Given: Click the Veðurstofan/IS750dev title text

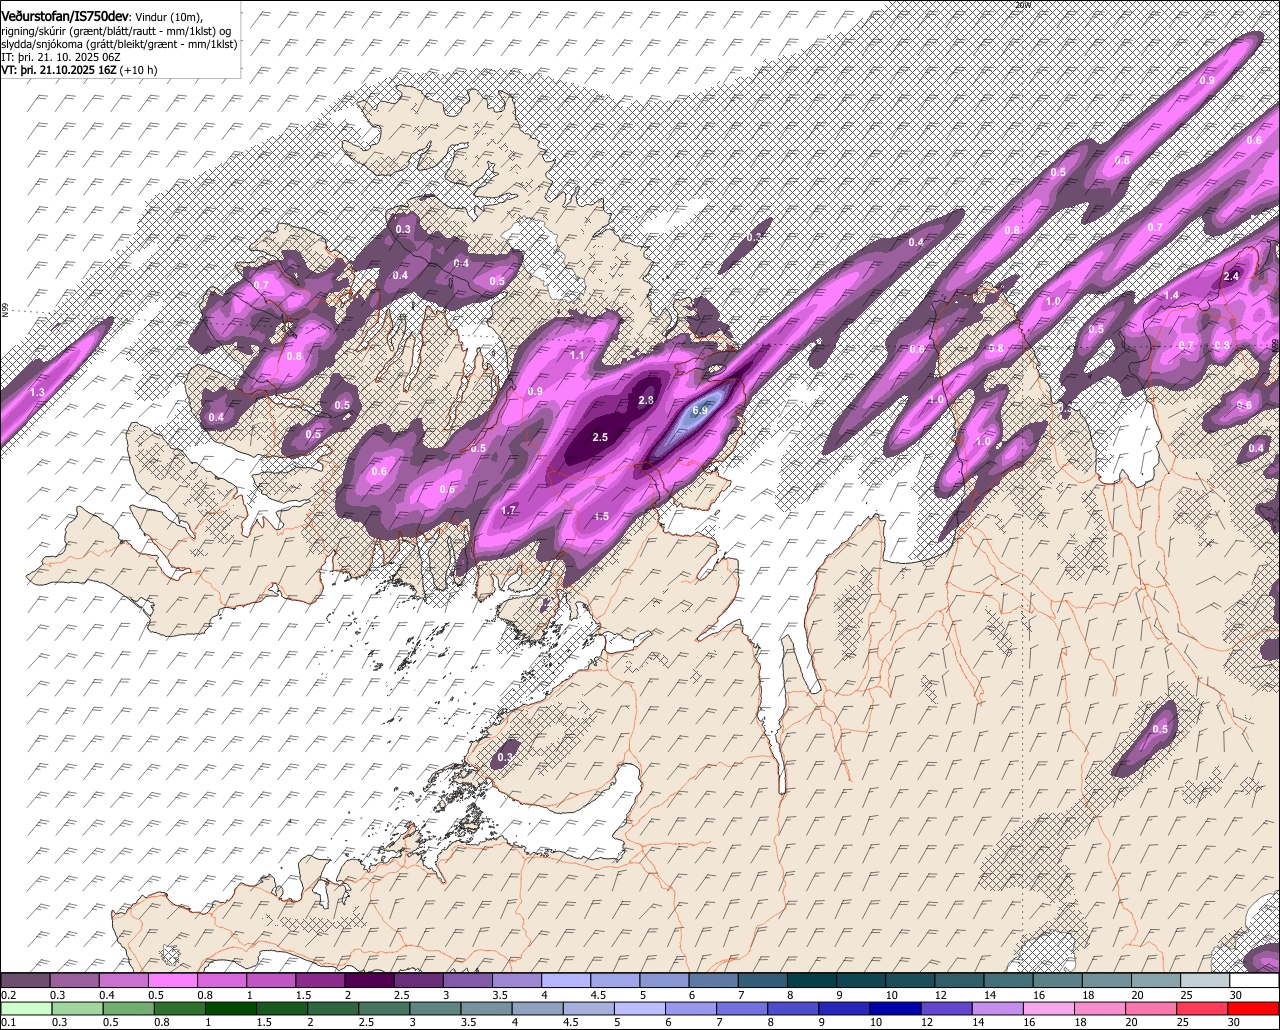Looking at the screenshot, I should click(66, 16).
